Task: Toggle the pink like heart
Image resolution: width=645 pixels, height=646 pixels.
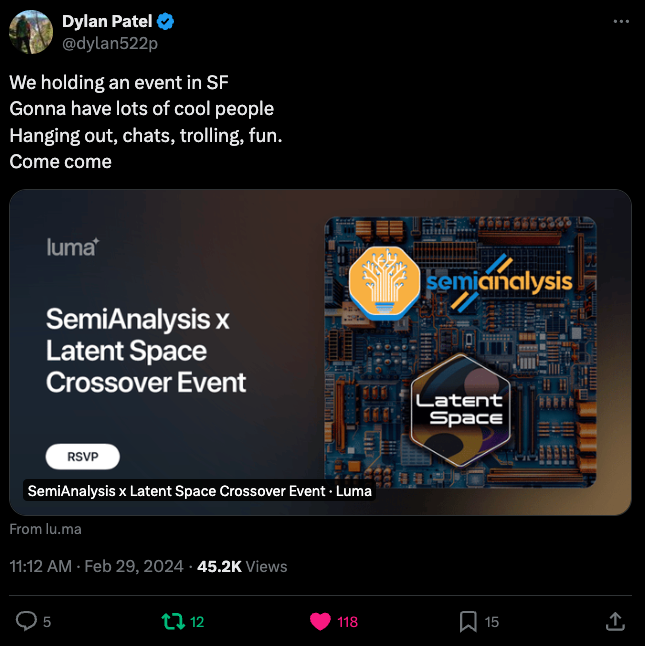Action: click(320, 621)
